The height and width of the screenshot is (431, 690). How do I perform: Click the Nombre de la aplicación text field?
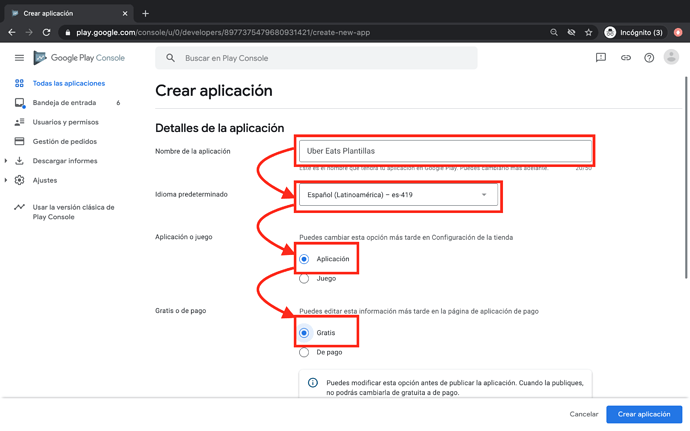click(x=445, y=151)
